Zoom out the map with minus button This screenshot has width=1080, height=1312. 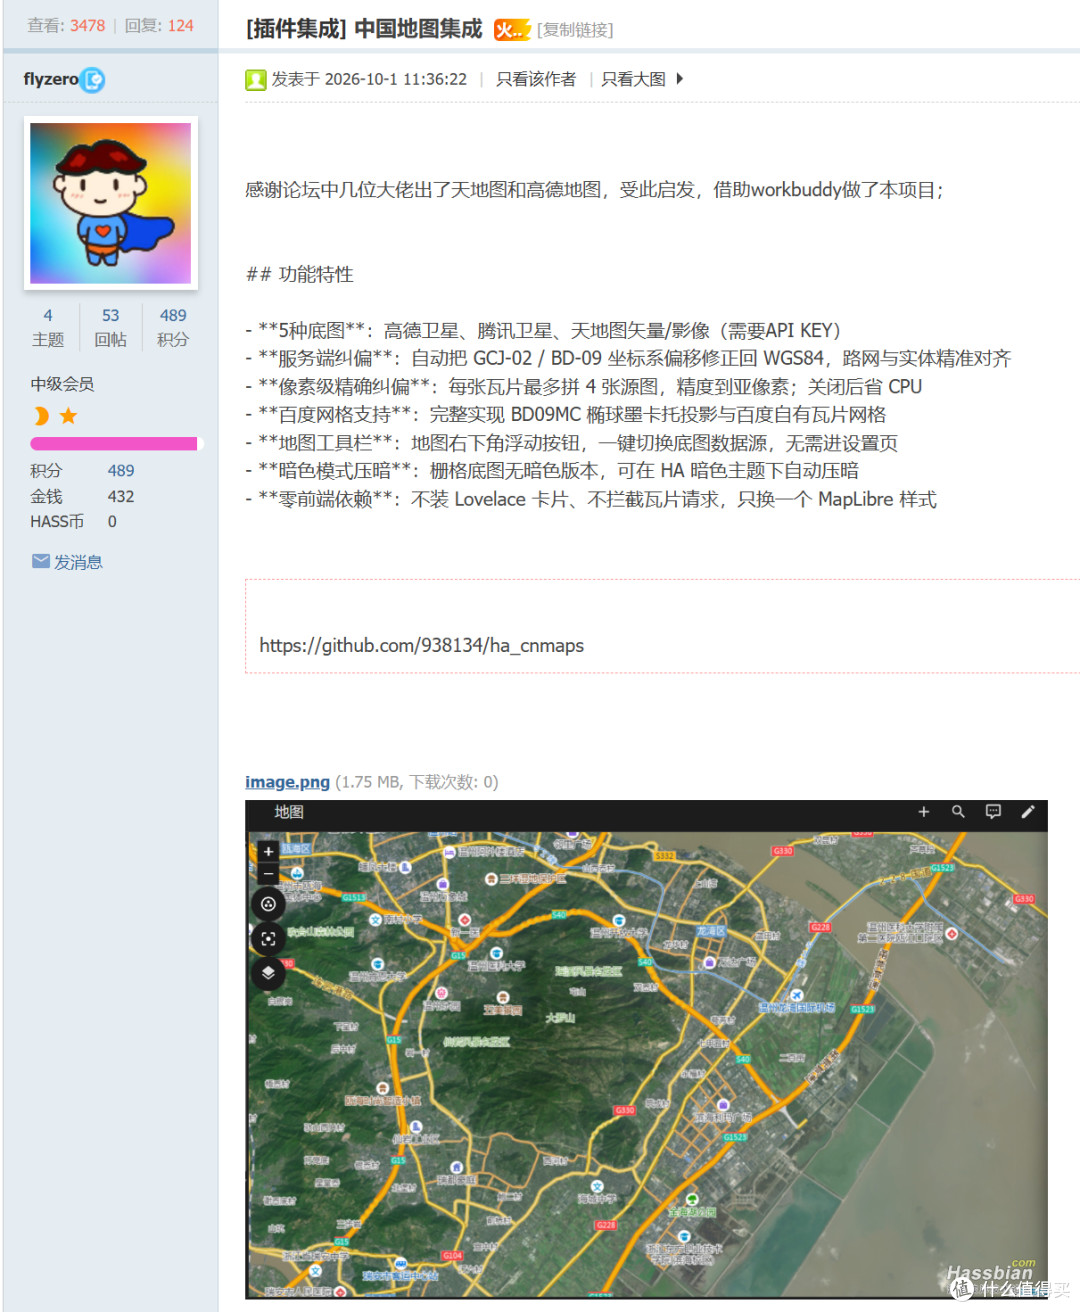(268, 874)
